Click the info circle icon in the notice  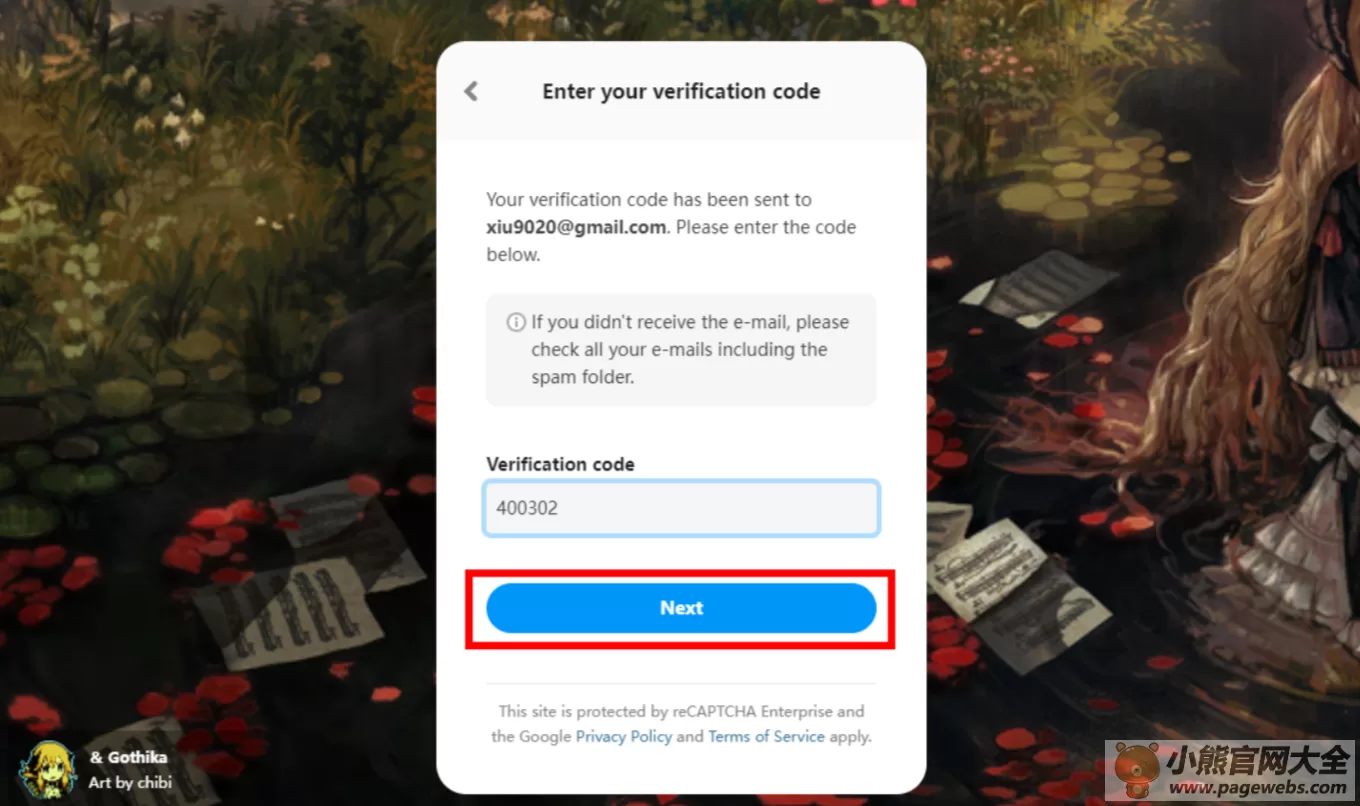[x=516, y=322]
